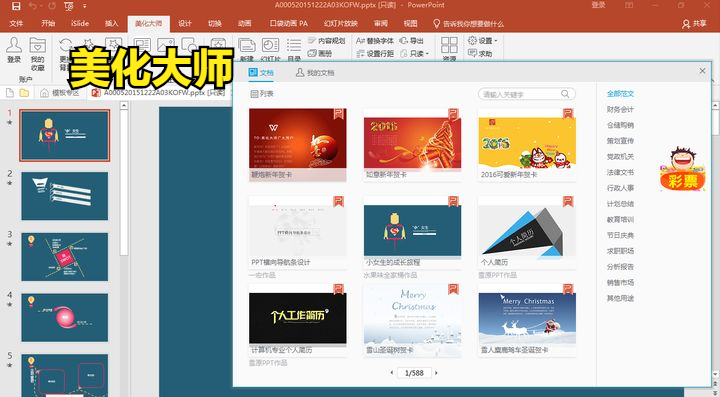The height and width of the screenshot is (397, 720).
Task: Select the 文档 tab in the dialog
Action: point(261,73)
